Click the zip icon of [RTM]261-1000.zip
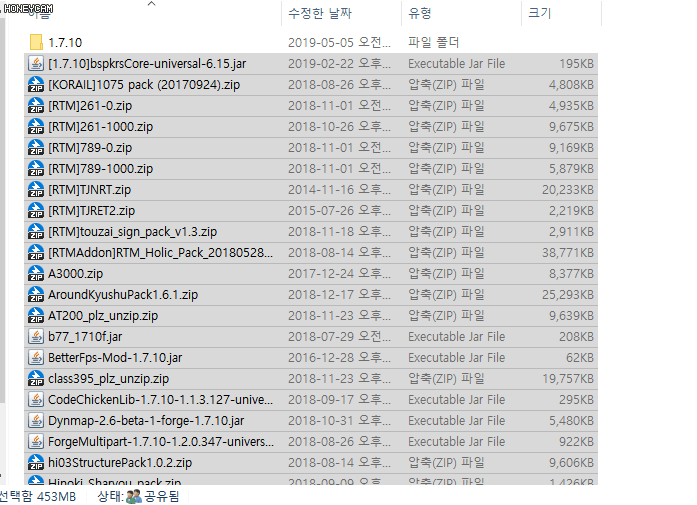 point(36,127)
